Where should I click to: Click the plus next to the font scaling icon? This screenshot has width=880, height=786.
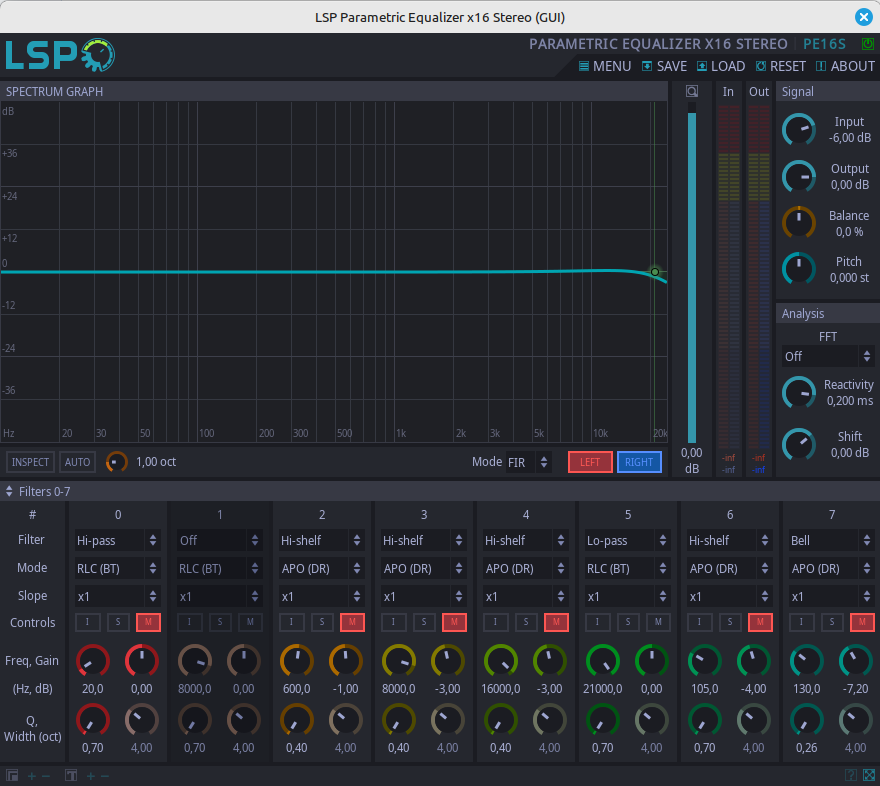[x=90, y=776]
